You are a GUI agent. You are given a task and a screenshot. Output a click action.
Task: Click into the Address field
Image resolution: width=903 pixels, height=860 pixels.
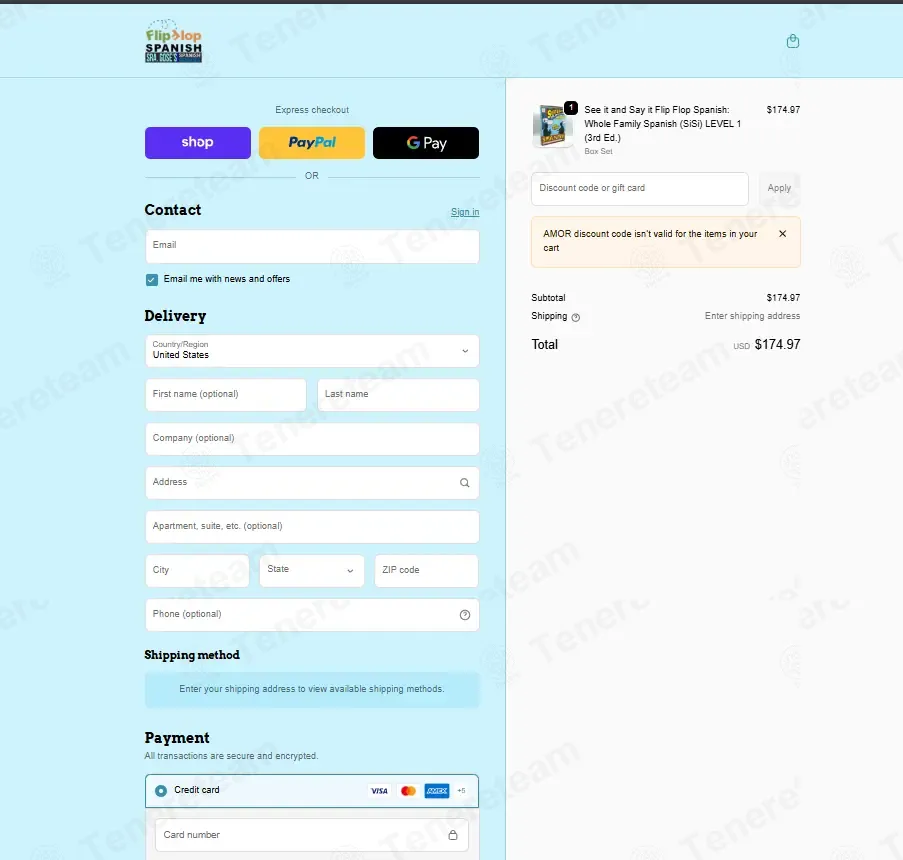[312, 483]
